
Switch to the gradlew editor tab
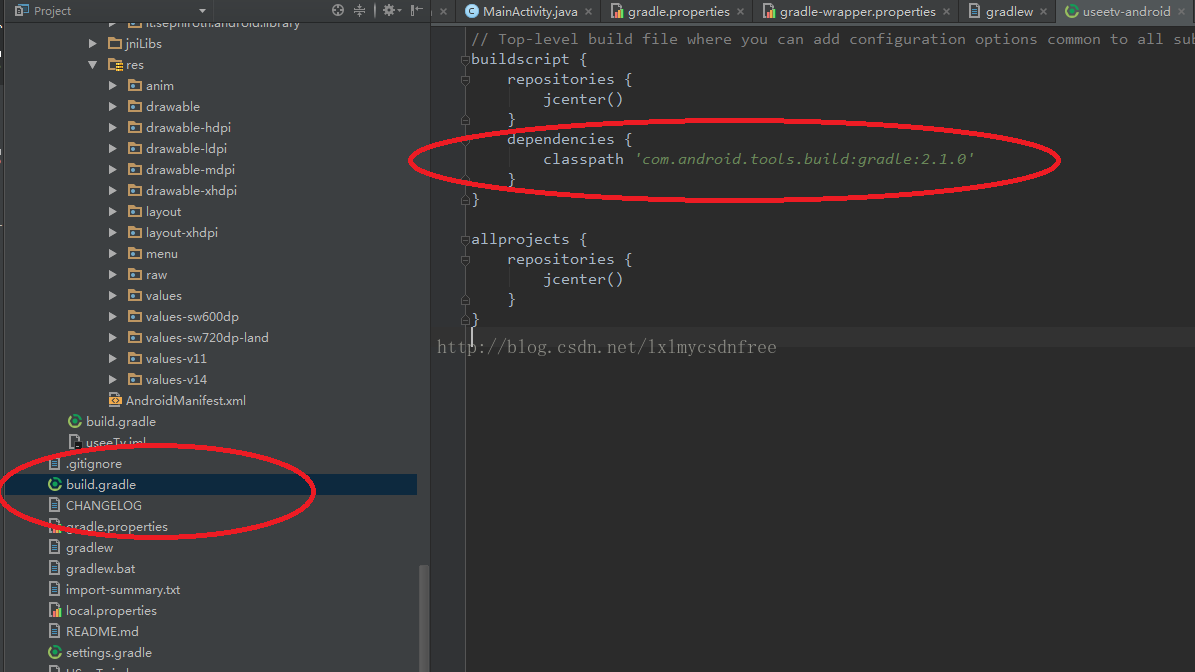[x=1009, y=11]
